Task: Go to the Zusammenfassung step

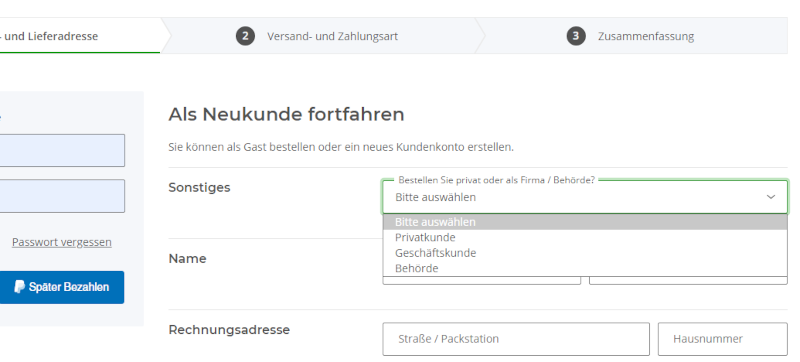Action: (x=646, y=36)
